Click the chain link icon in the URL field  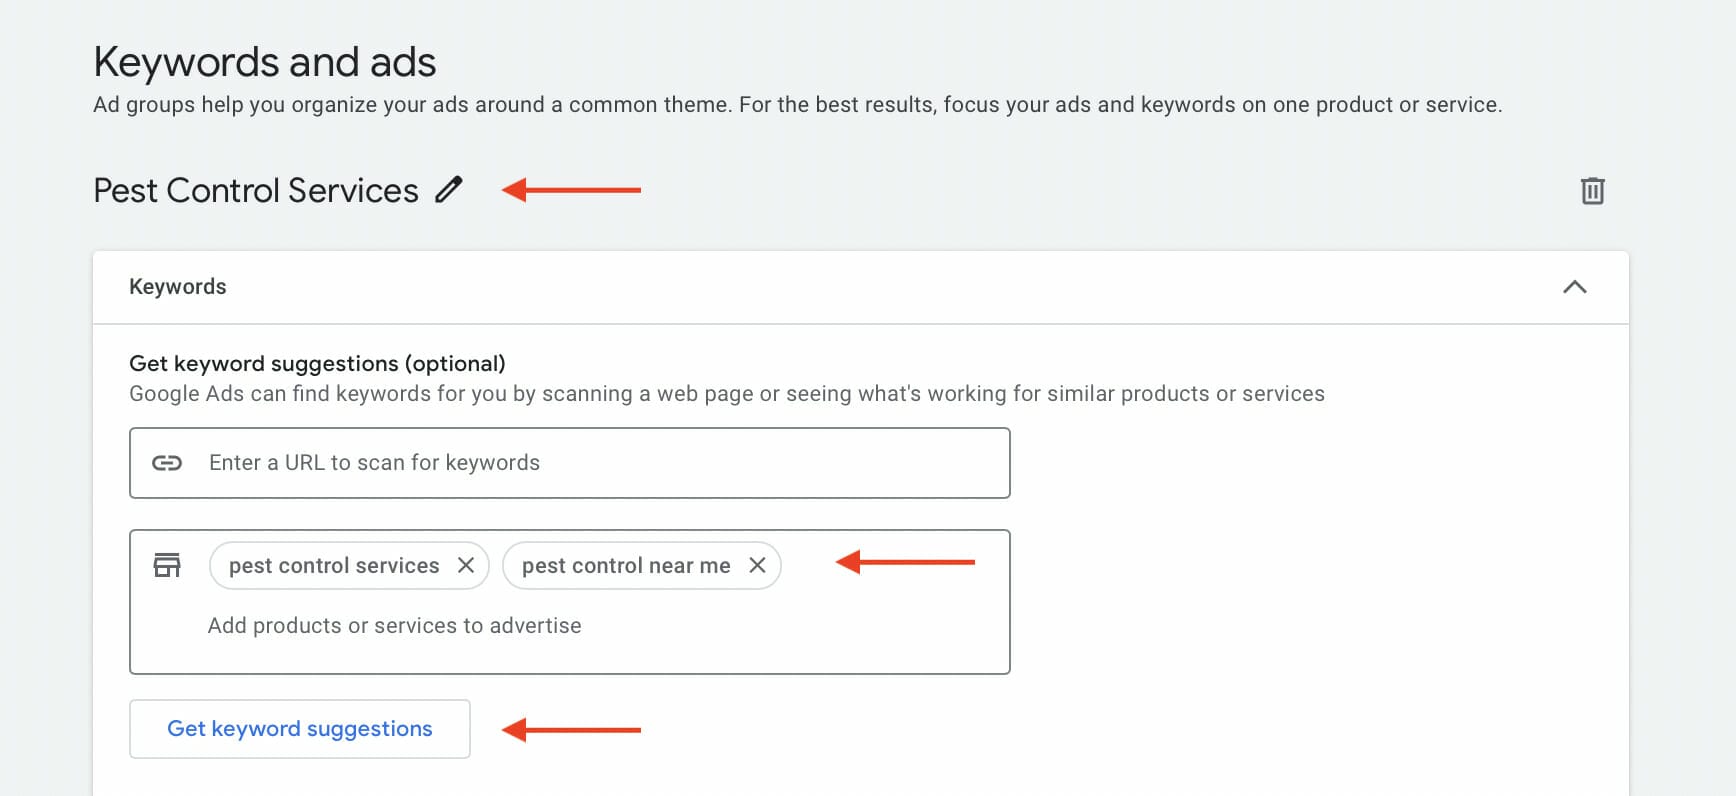coord(168,462)
